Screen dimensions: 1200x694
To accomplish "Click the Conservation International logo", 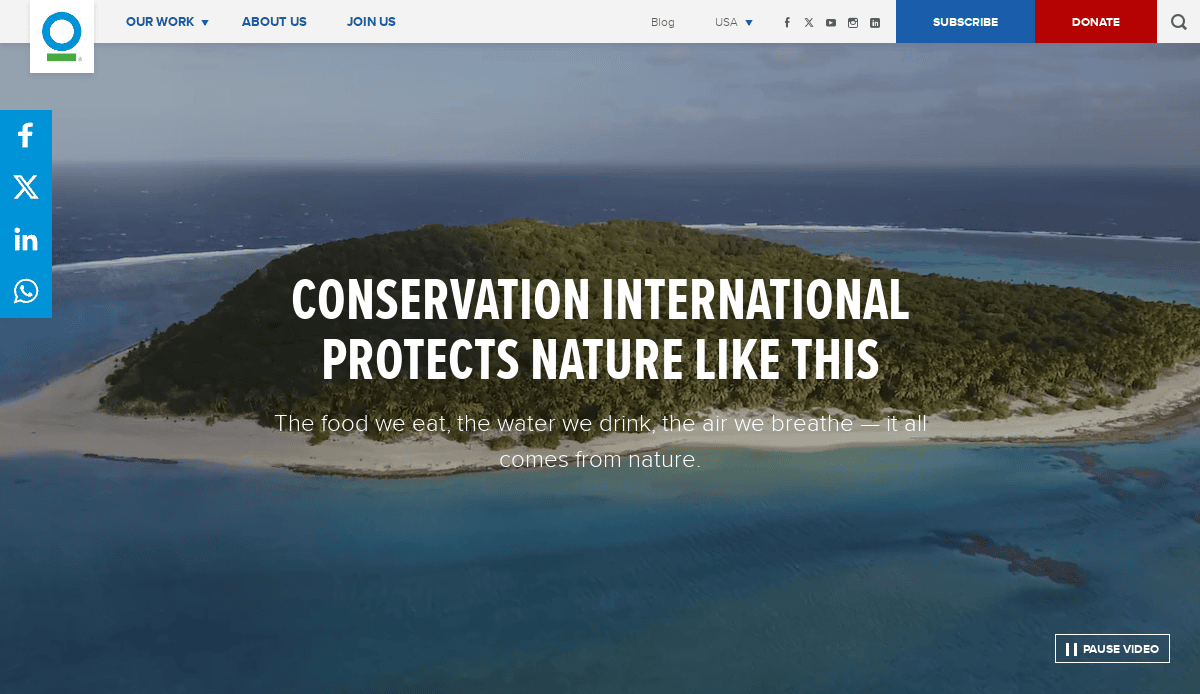I will (62, 37).
